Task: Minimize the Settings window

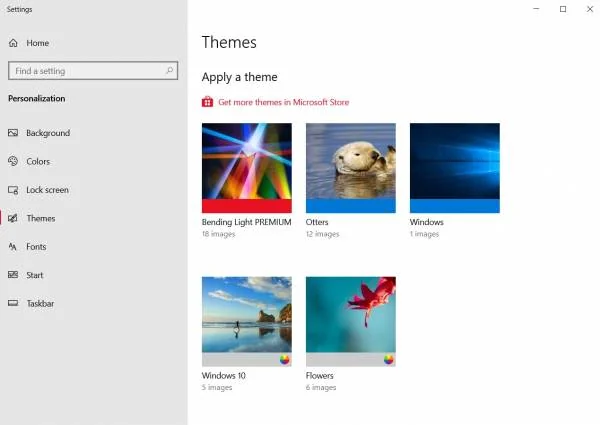Action: pyautogui.click(x=536, y=9)
